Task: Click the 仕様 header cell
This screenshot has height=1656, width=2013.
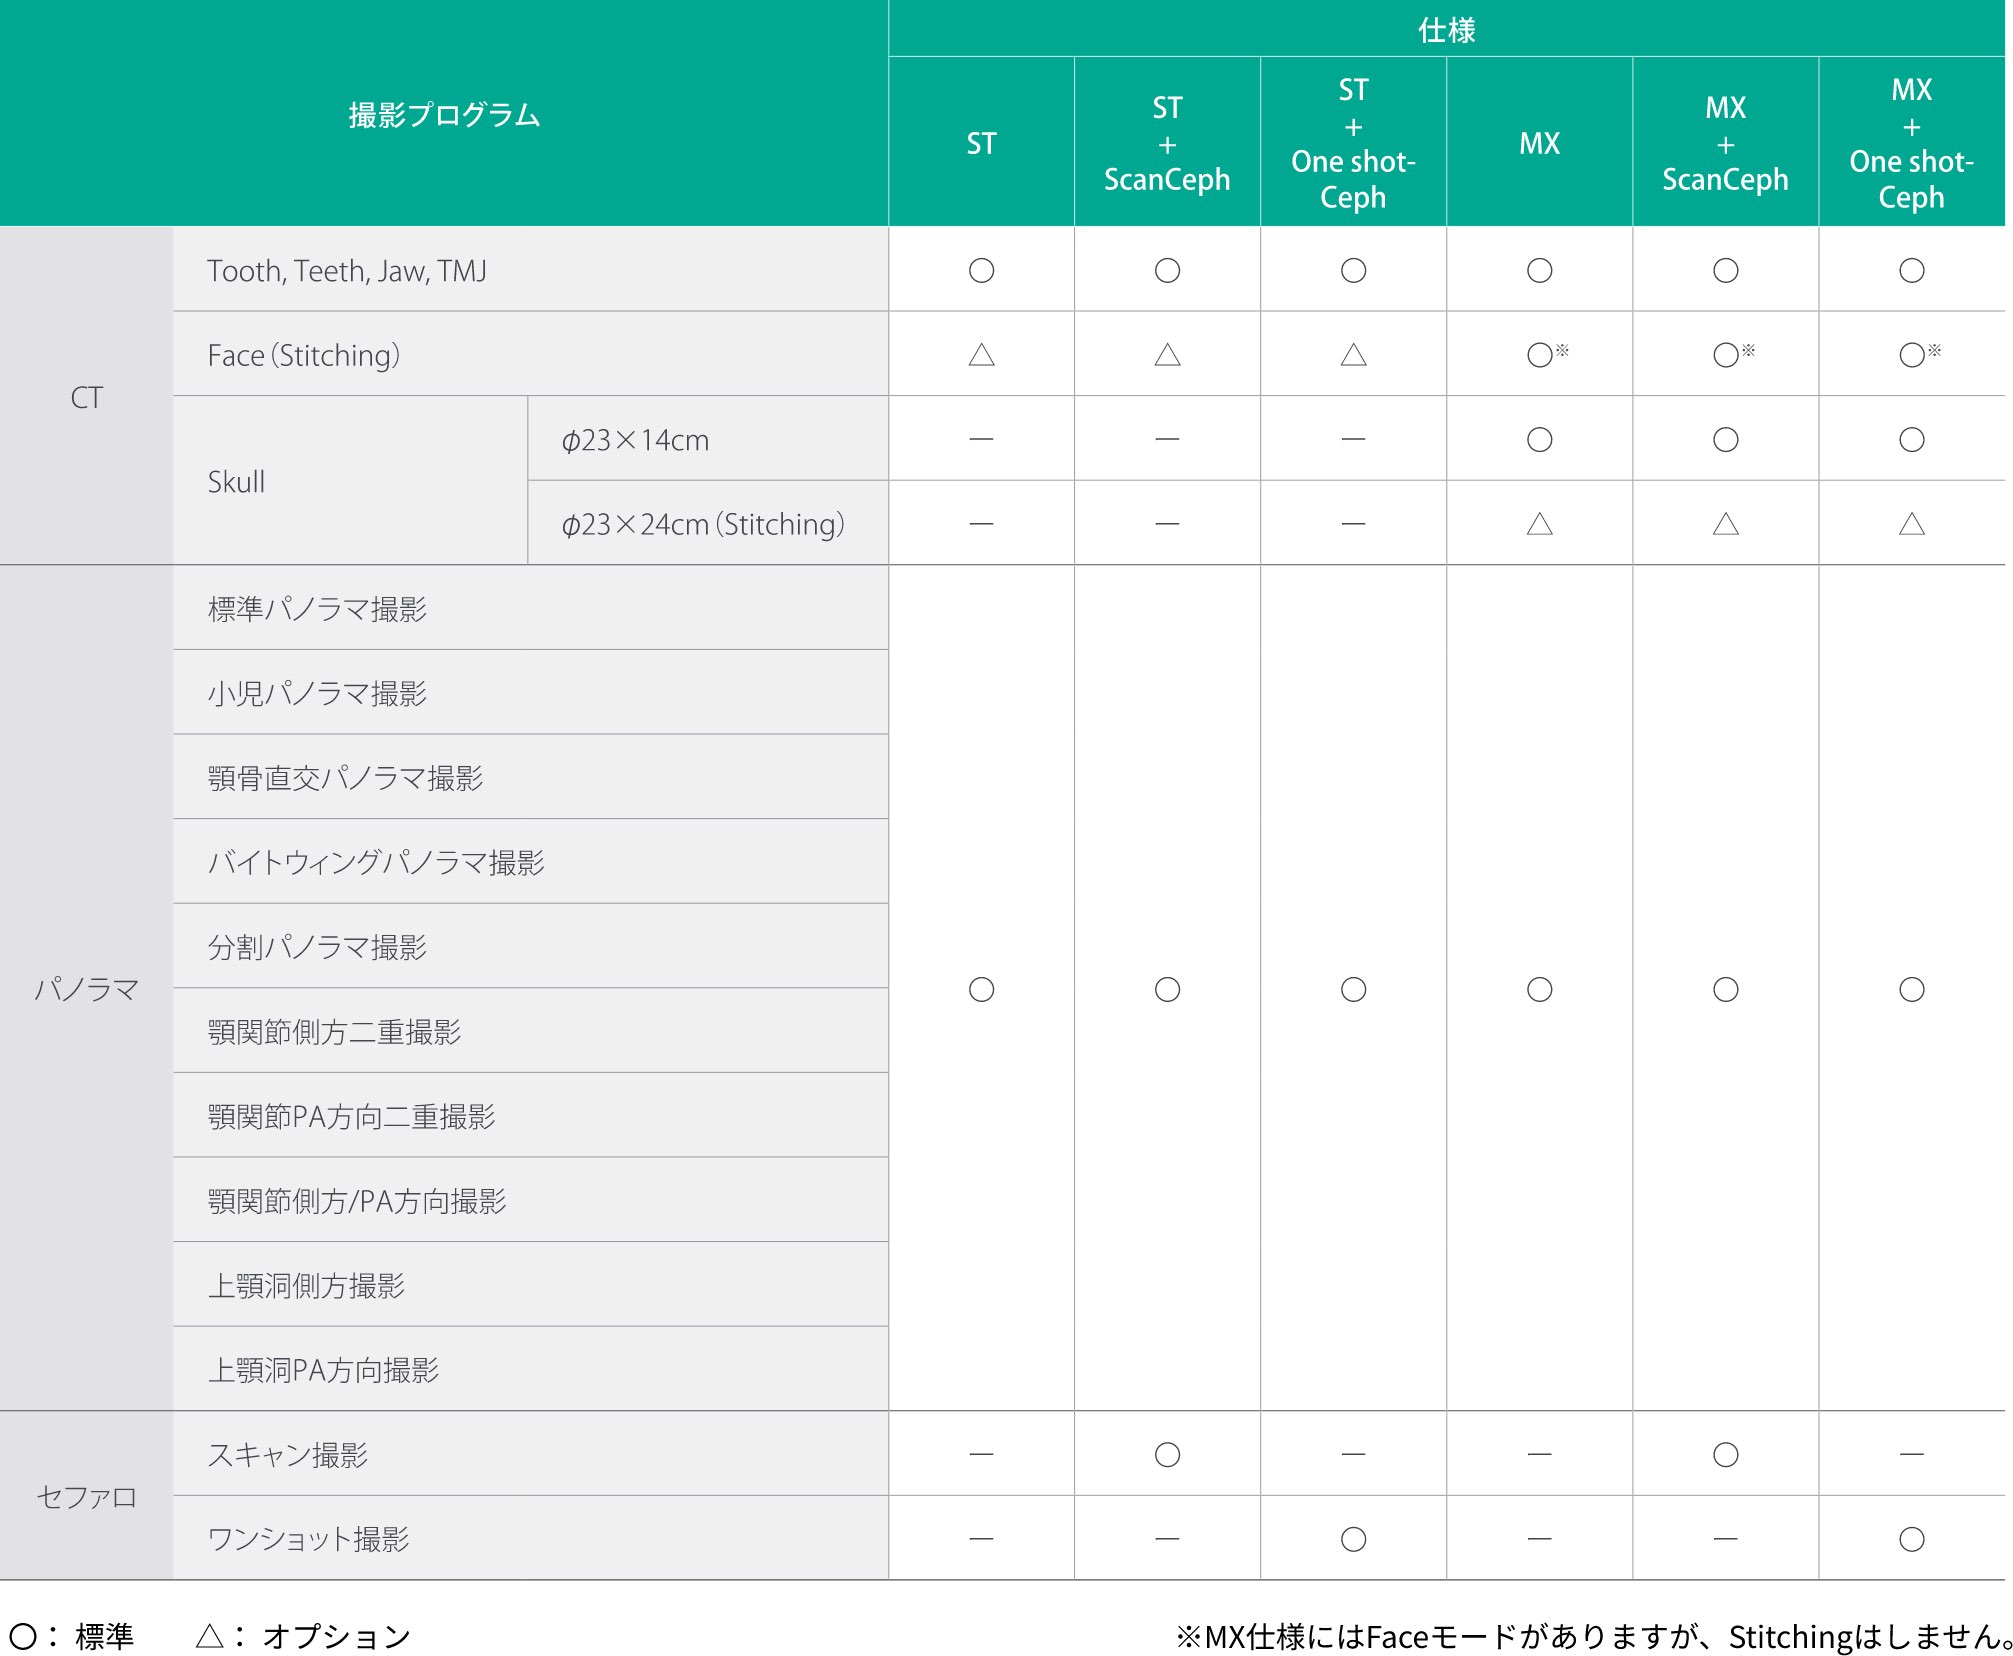Action: [x=1446, y=30]
